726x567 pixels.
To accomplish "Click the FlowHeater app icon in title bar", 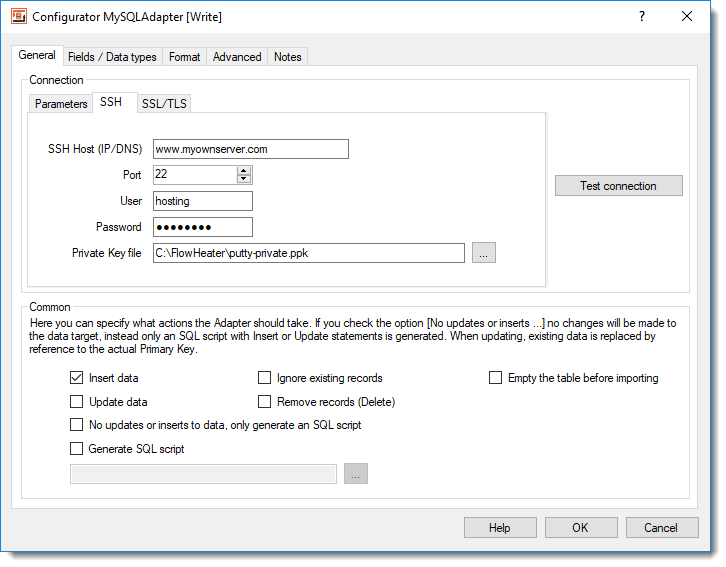I will [19, 17].
